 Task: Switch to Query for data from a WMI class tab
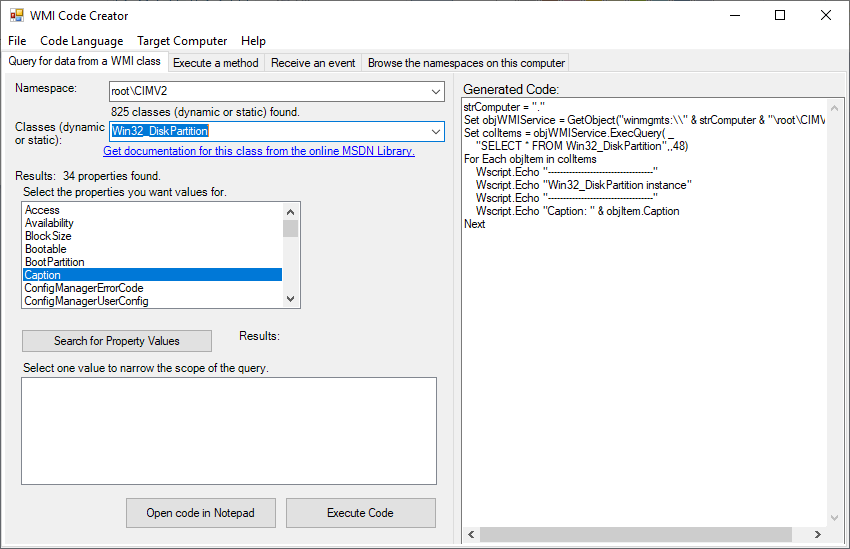coord(85,61)
